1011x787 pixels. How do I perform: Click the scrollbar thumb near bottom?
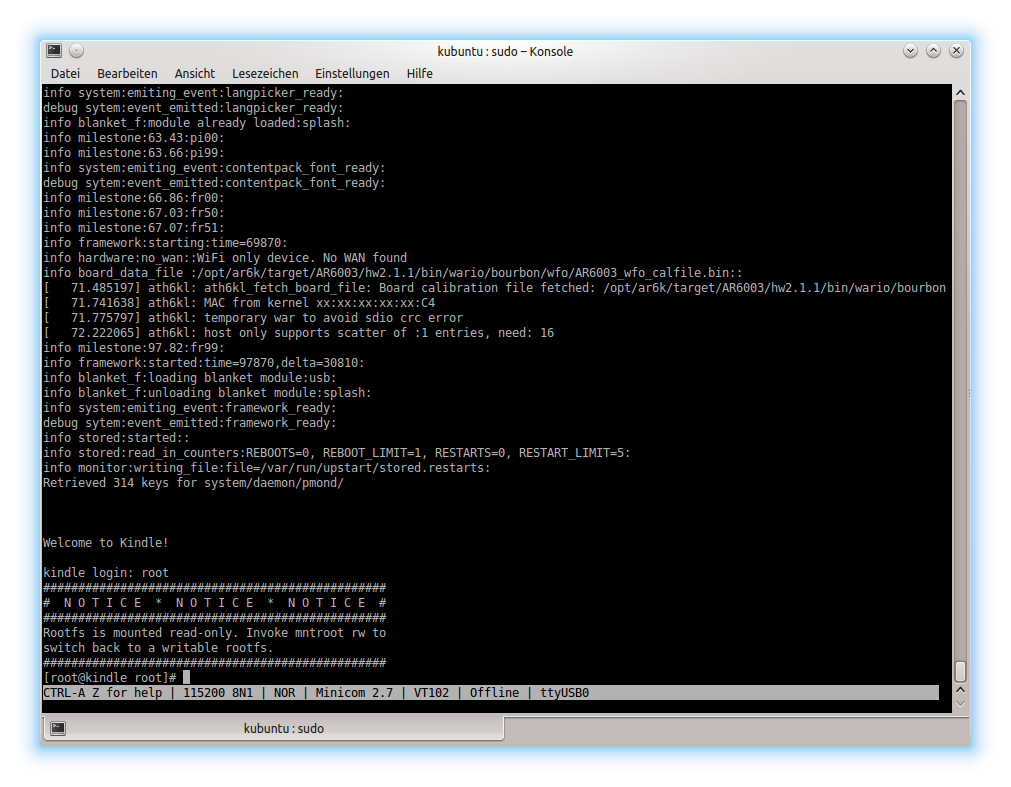click(960, 671)
